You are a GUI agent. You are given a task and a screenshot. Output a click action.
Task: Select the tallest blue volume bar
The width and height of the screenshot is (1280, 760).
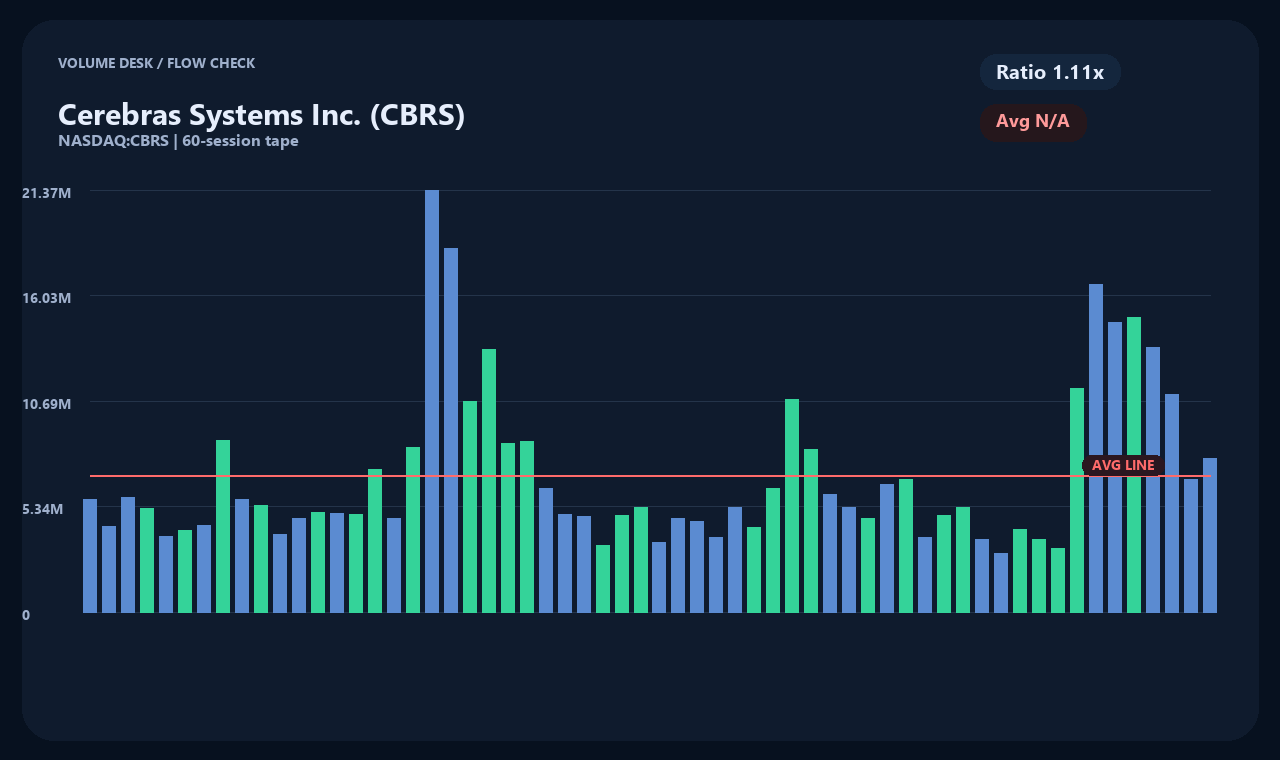coord(432,401)
